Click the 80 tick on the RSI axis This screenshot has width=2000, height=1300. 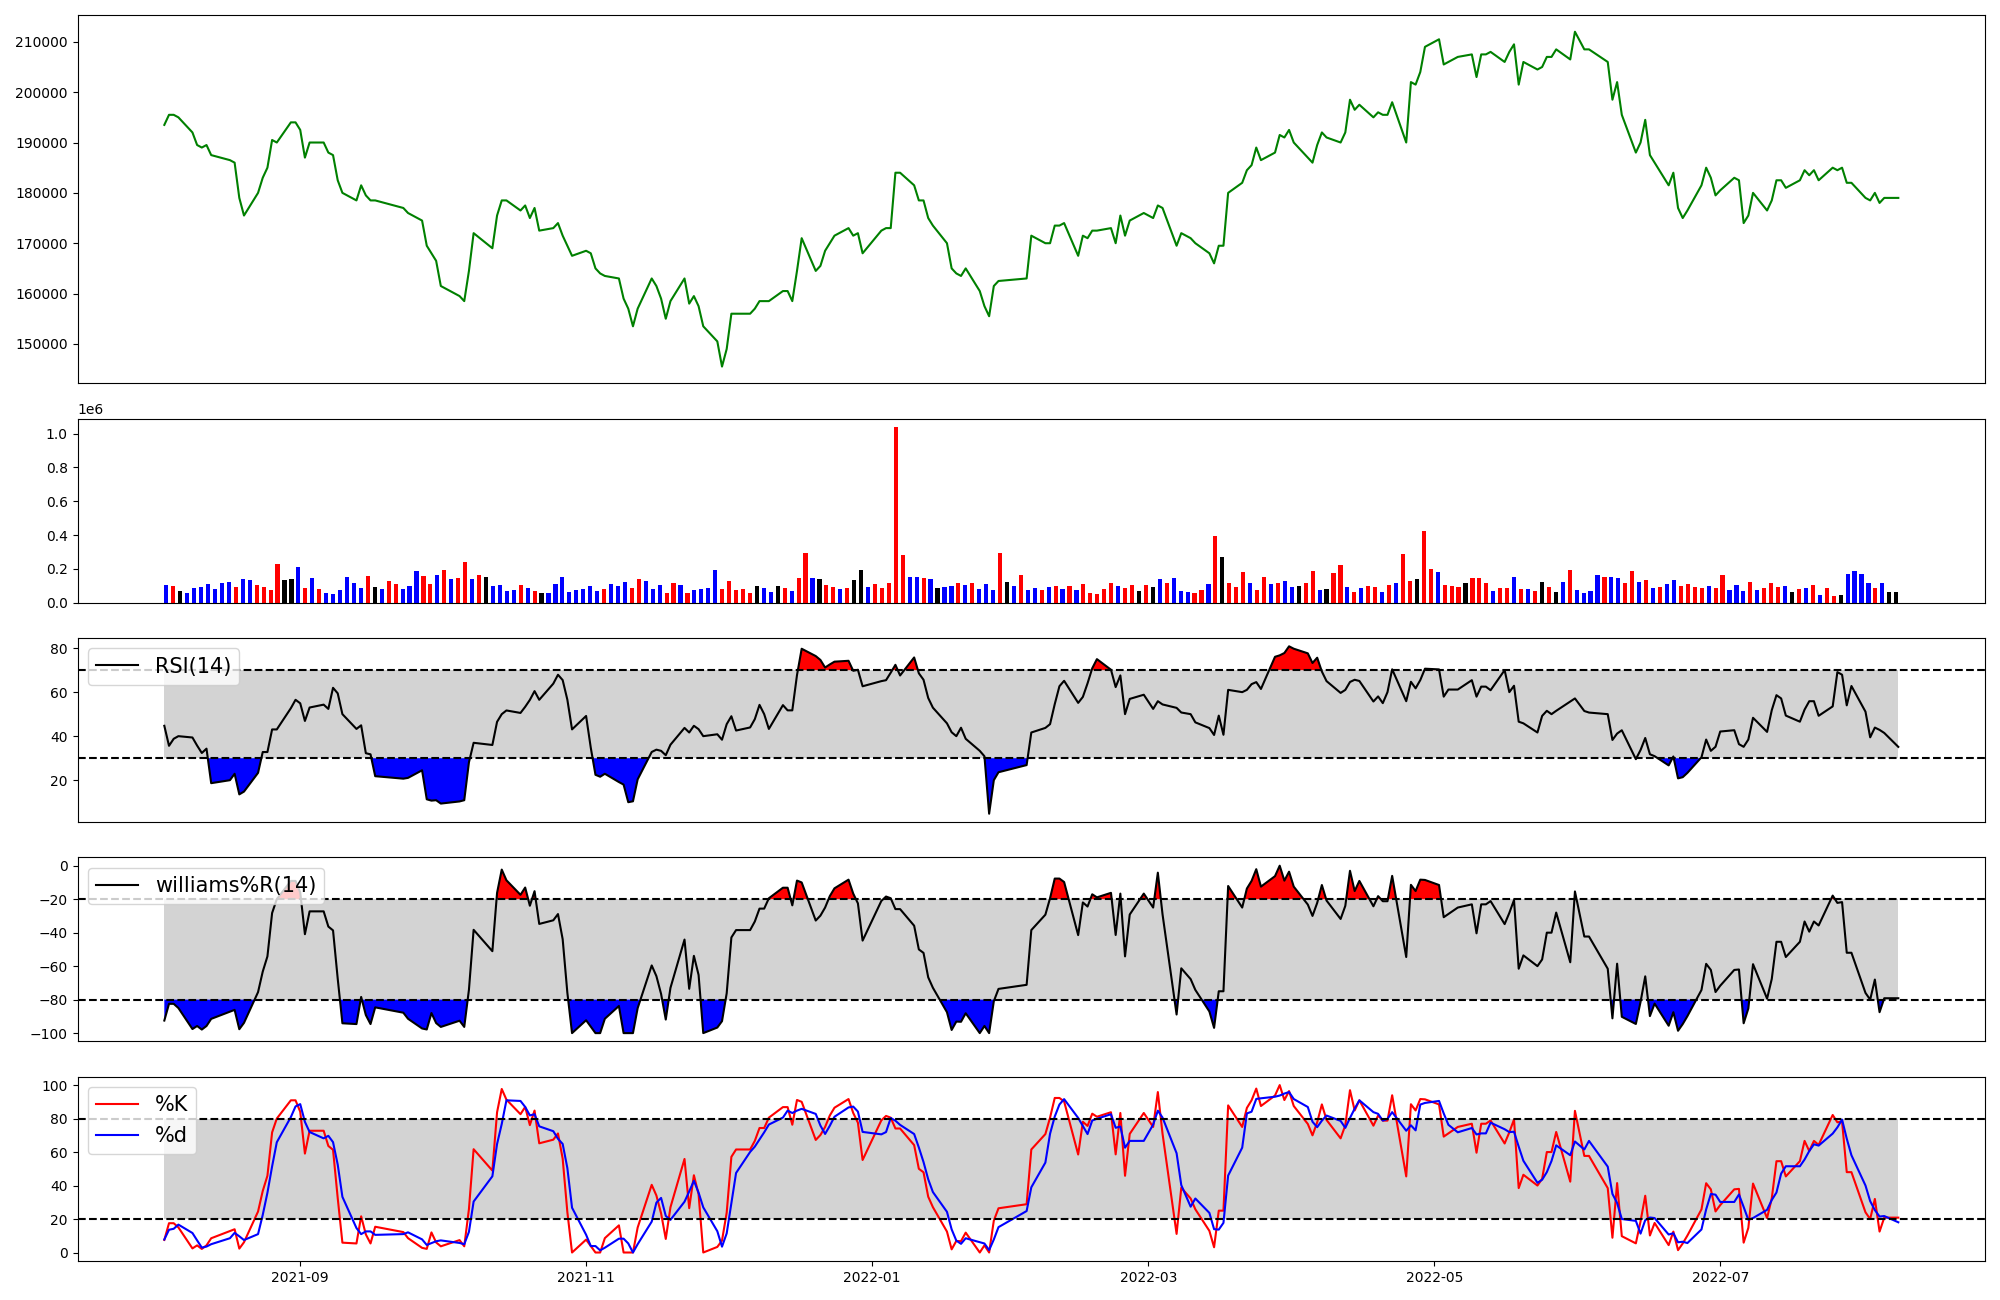click(x=58, y=650)
